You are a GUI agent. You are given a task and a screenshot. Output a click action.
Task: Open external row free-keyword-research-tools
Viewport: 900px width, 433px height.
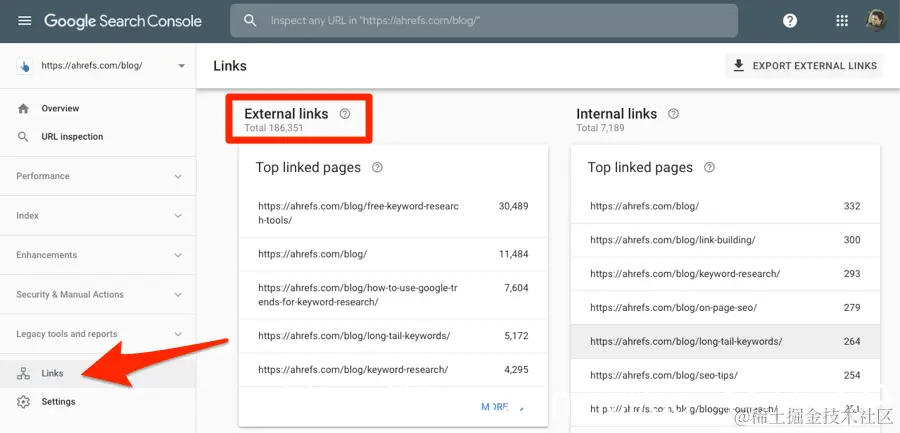point(393,213)
